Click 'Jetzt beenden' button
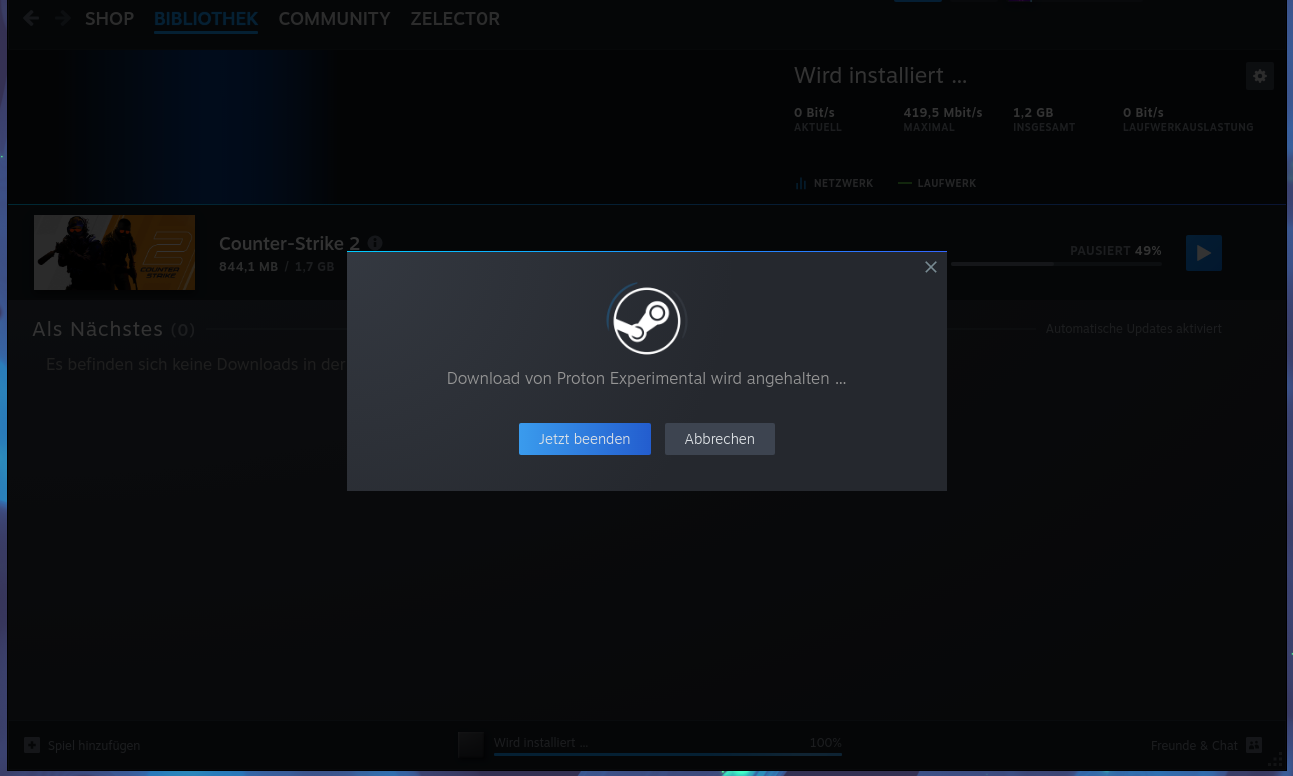Image resolution: width=1293 pixels, height=776 pixels. [x=584, y=439]
